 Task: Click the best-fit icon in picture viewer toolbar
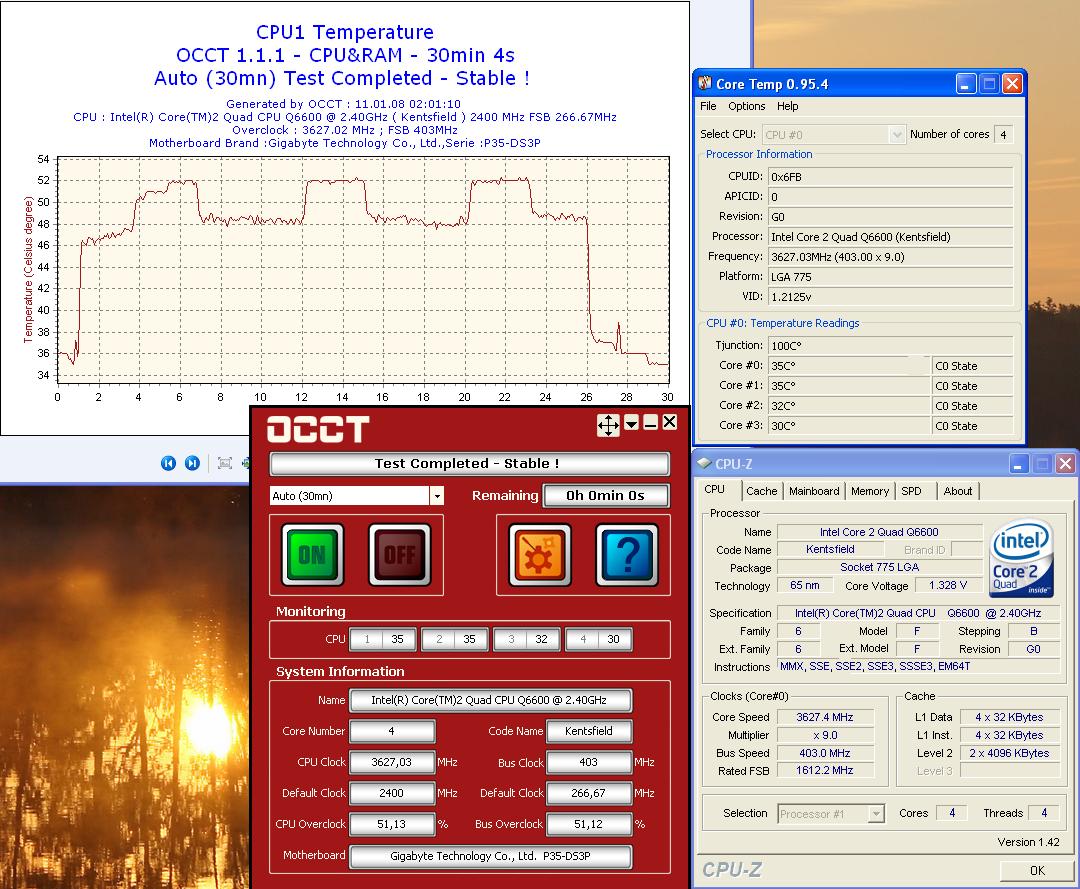pyautogui.click(x=225, y=463)
